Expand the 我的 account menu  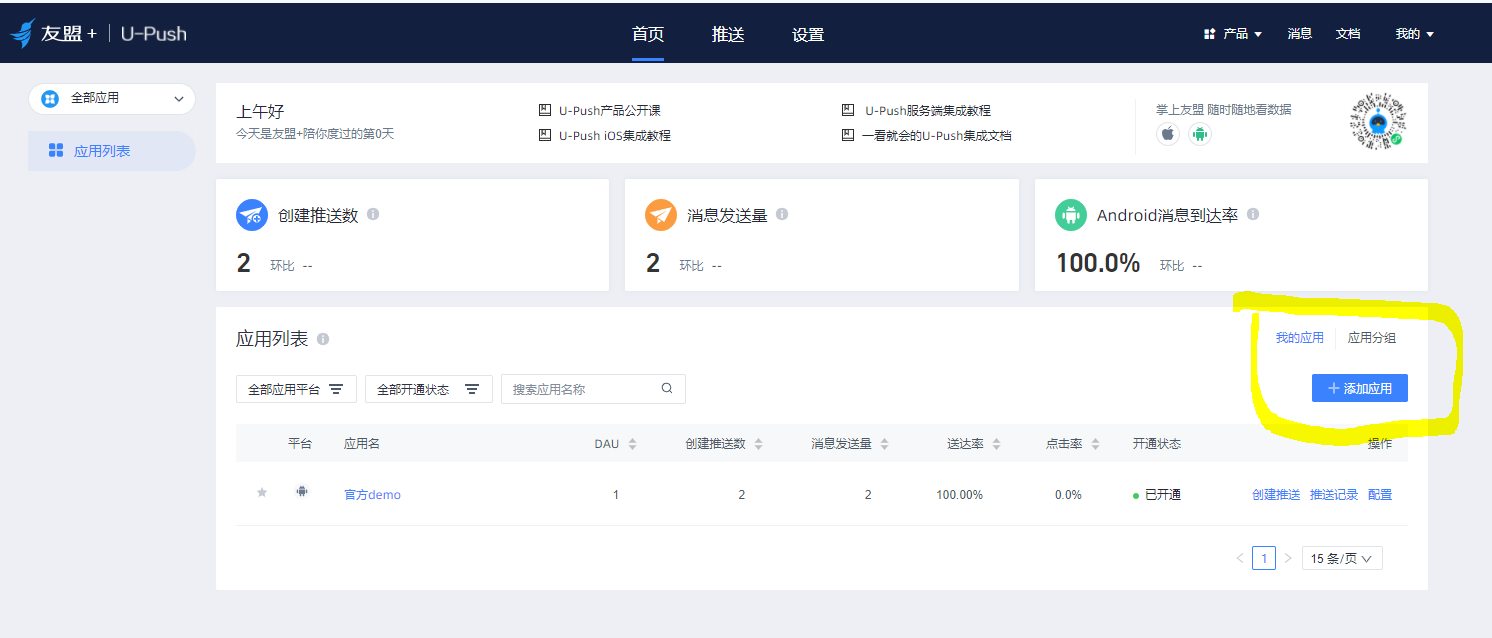coord(1415,34)
